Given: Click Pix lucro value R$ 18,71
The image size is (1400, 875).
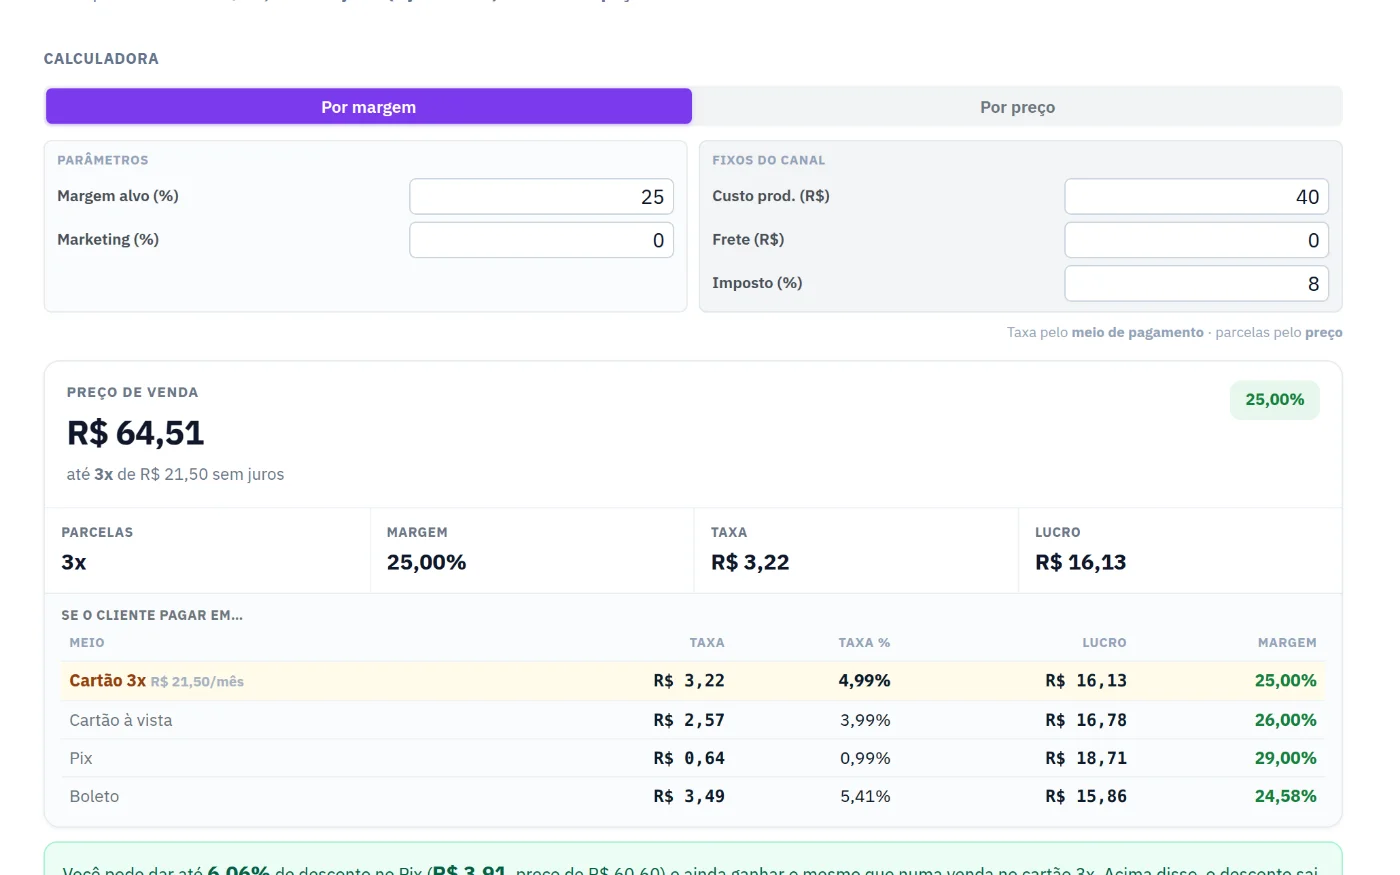Looking at the screenshot, I should [1086, 758].
